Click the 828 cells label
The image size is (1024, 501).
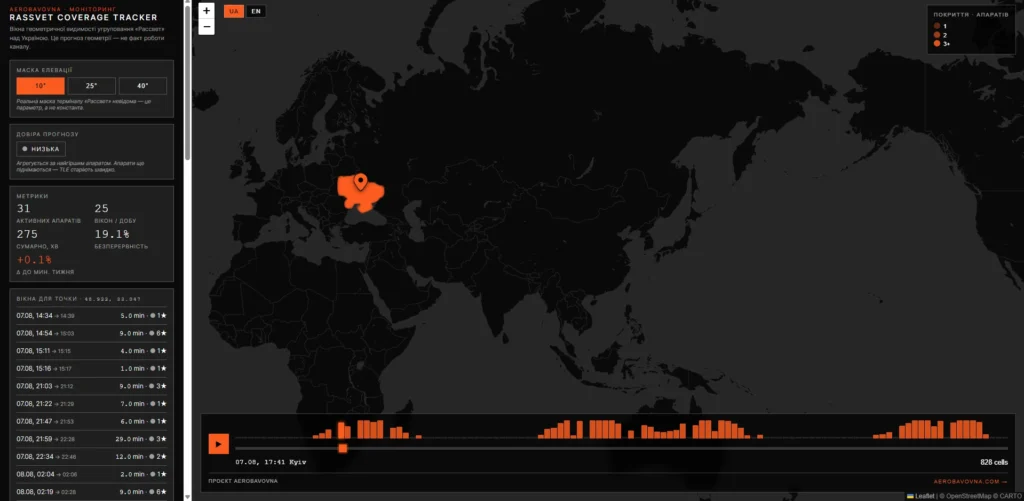[x=994, y=462]
